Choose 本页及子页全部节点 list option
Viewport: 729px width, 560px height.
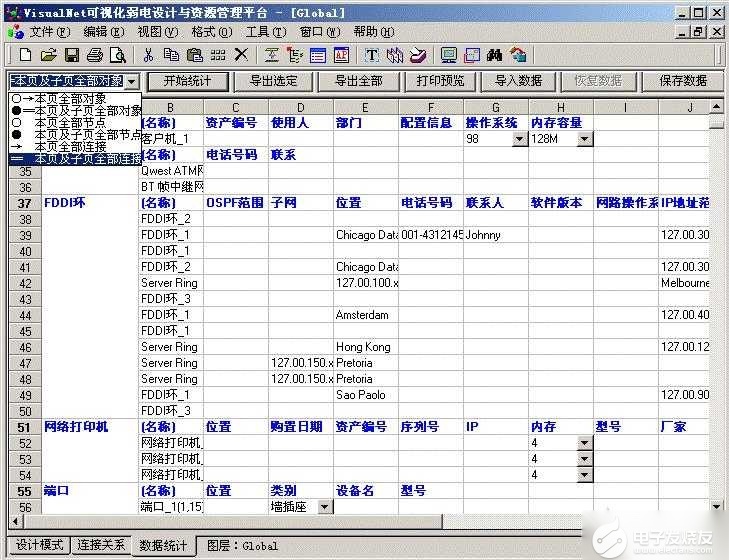click(75, 135)
